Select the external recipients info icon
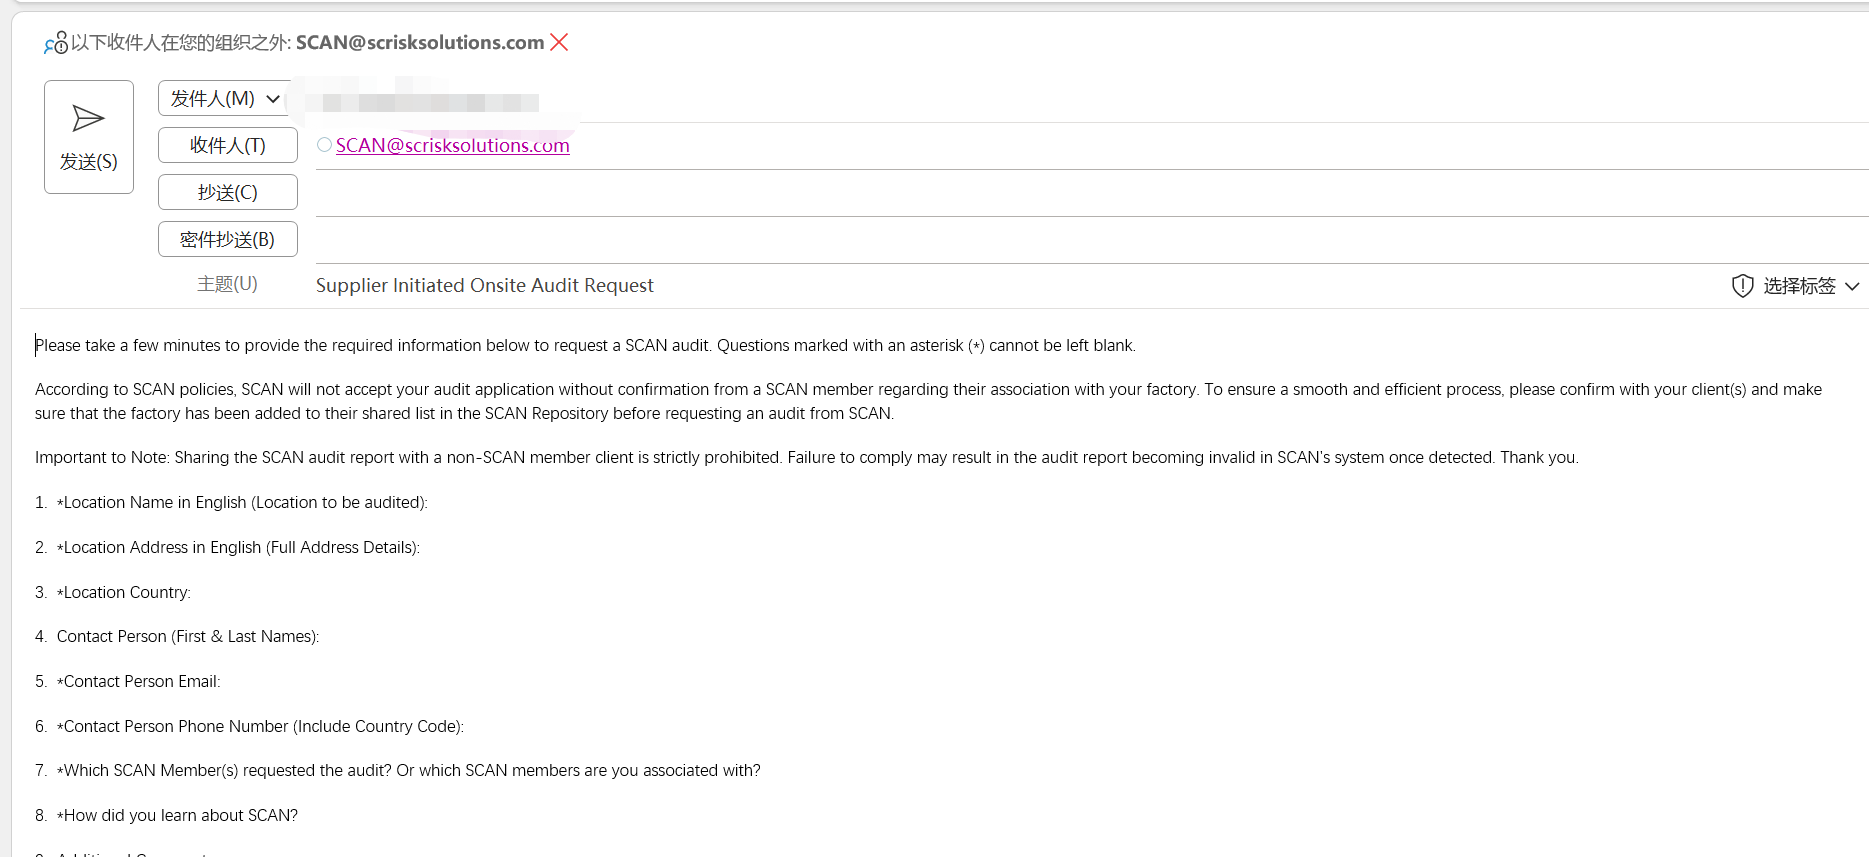The width and height of the screenshot is (1869, 857). 56,43
